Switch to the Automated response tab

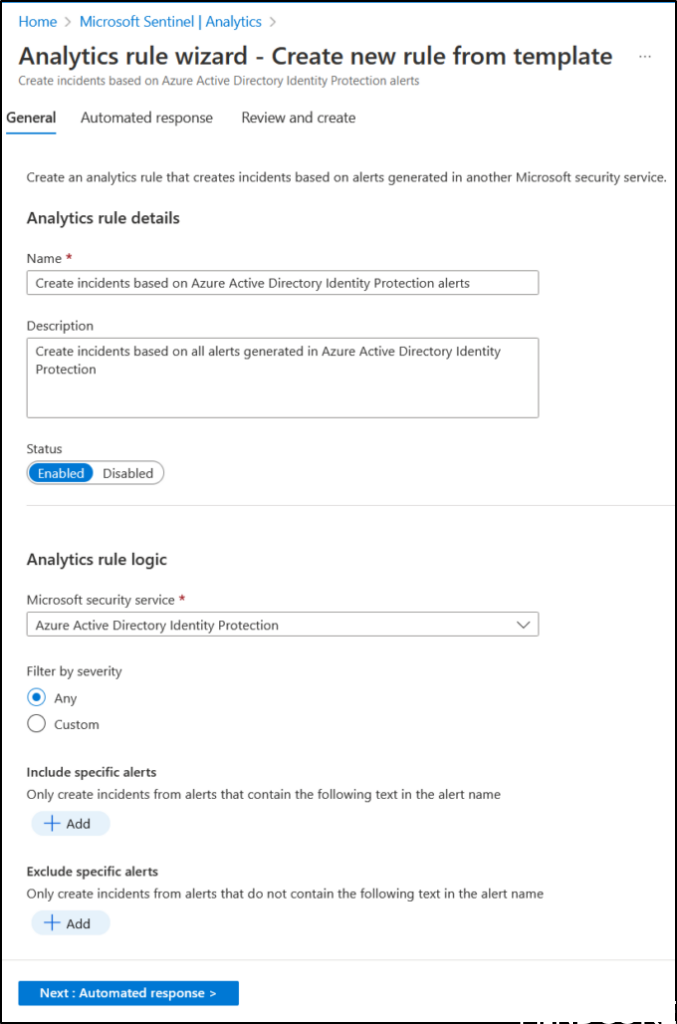(x=146, y=118)
